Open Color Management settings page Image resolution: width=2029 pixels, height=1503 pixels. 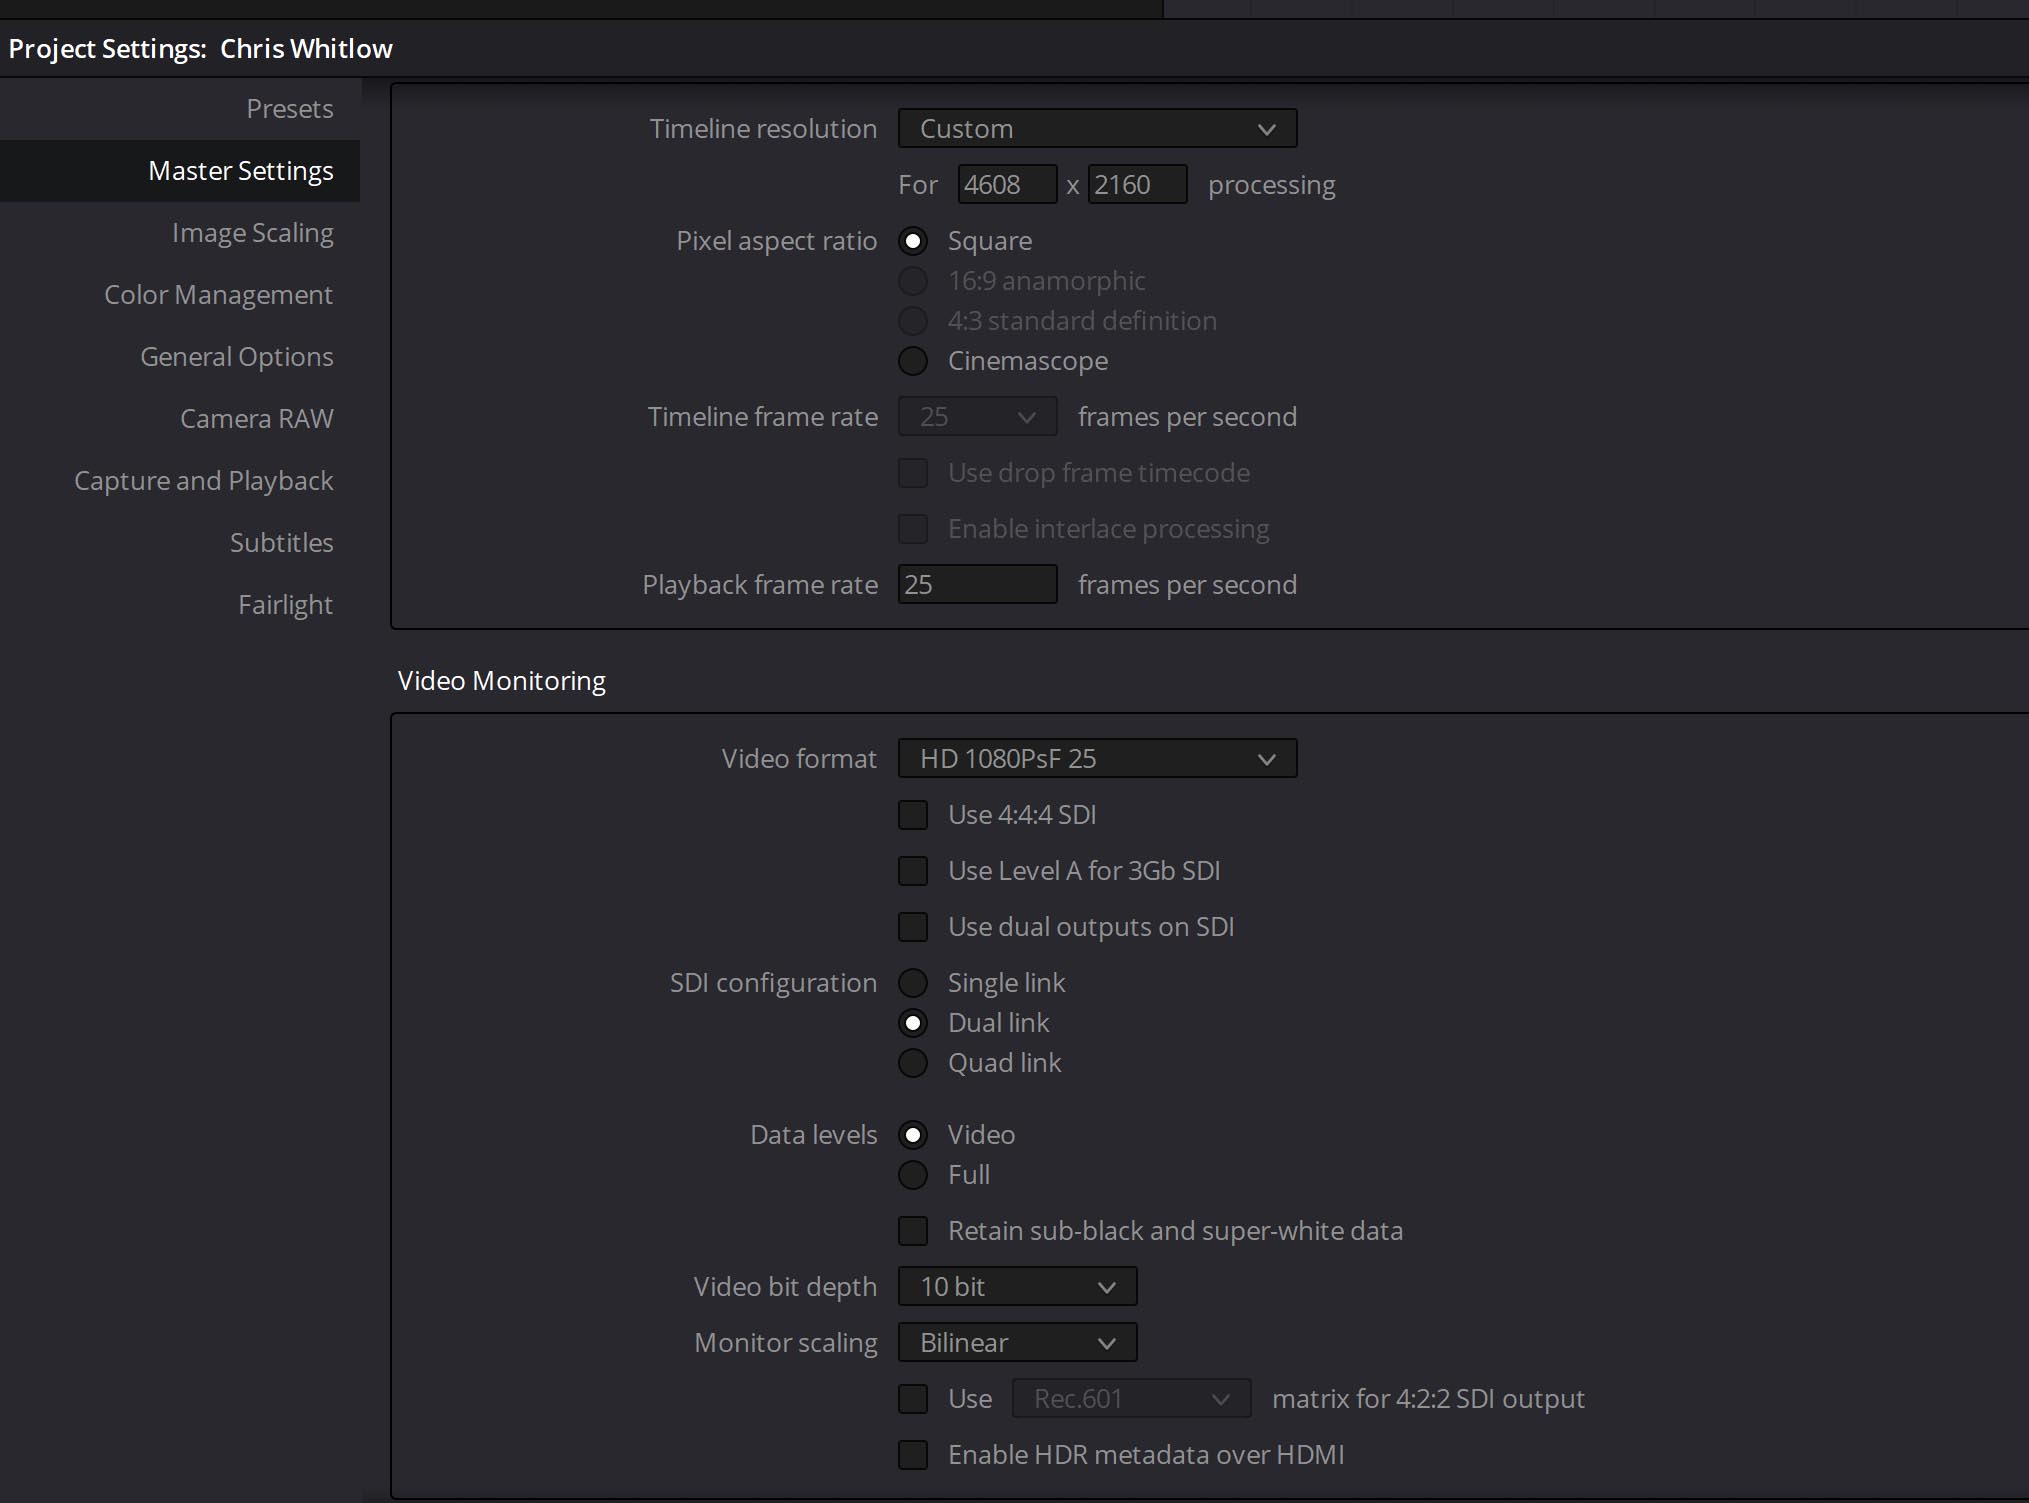pos(218,295)
